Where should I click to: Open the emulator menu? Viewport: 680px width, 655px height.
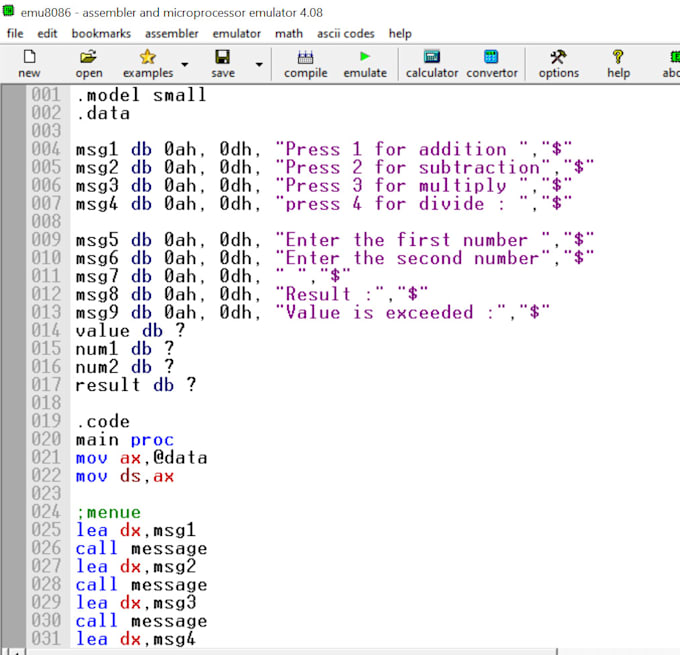[x=237, y=33]
